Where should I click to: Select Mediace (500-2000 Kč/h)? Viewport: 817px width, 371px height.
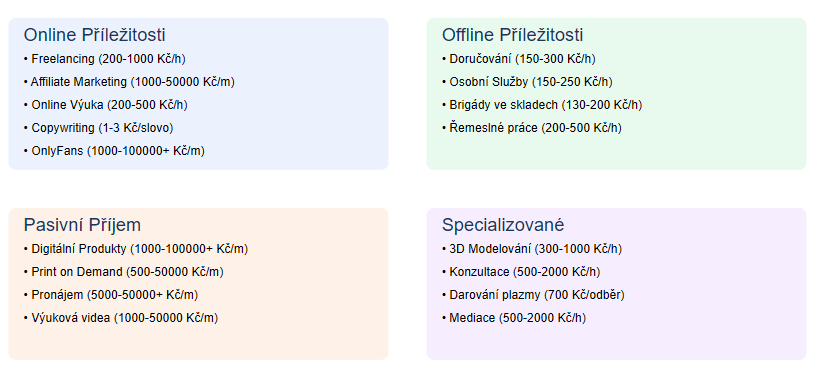point(514,318)
